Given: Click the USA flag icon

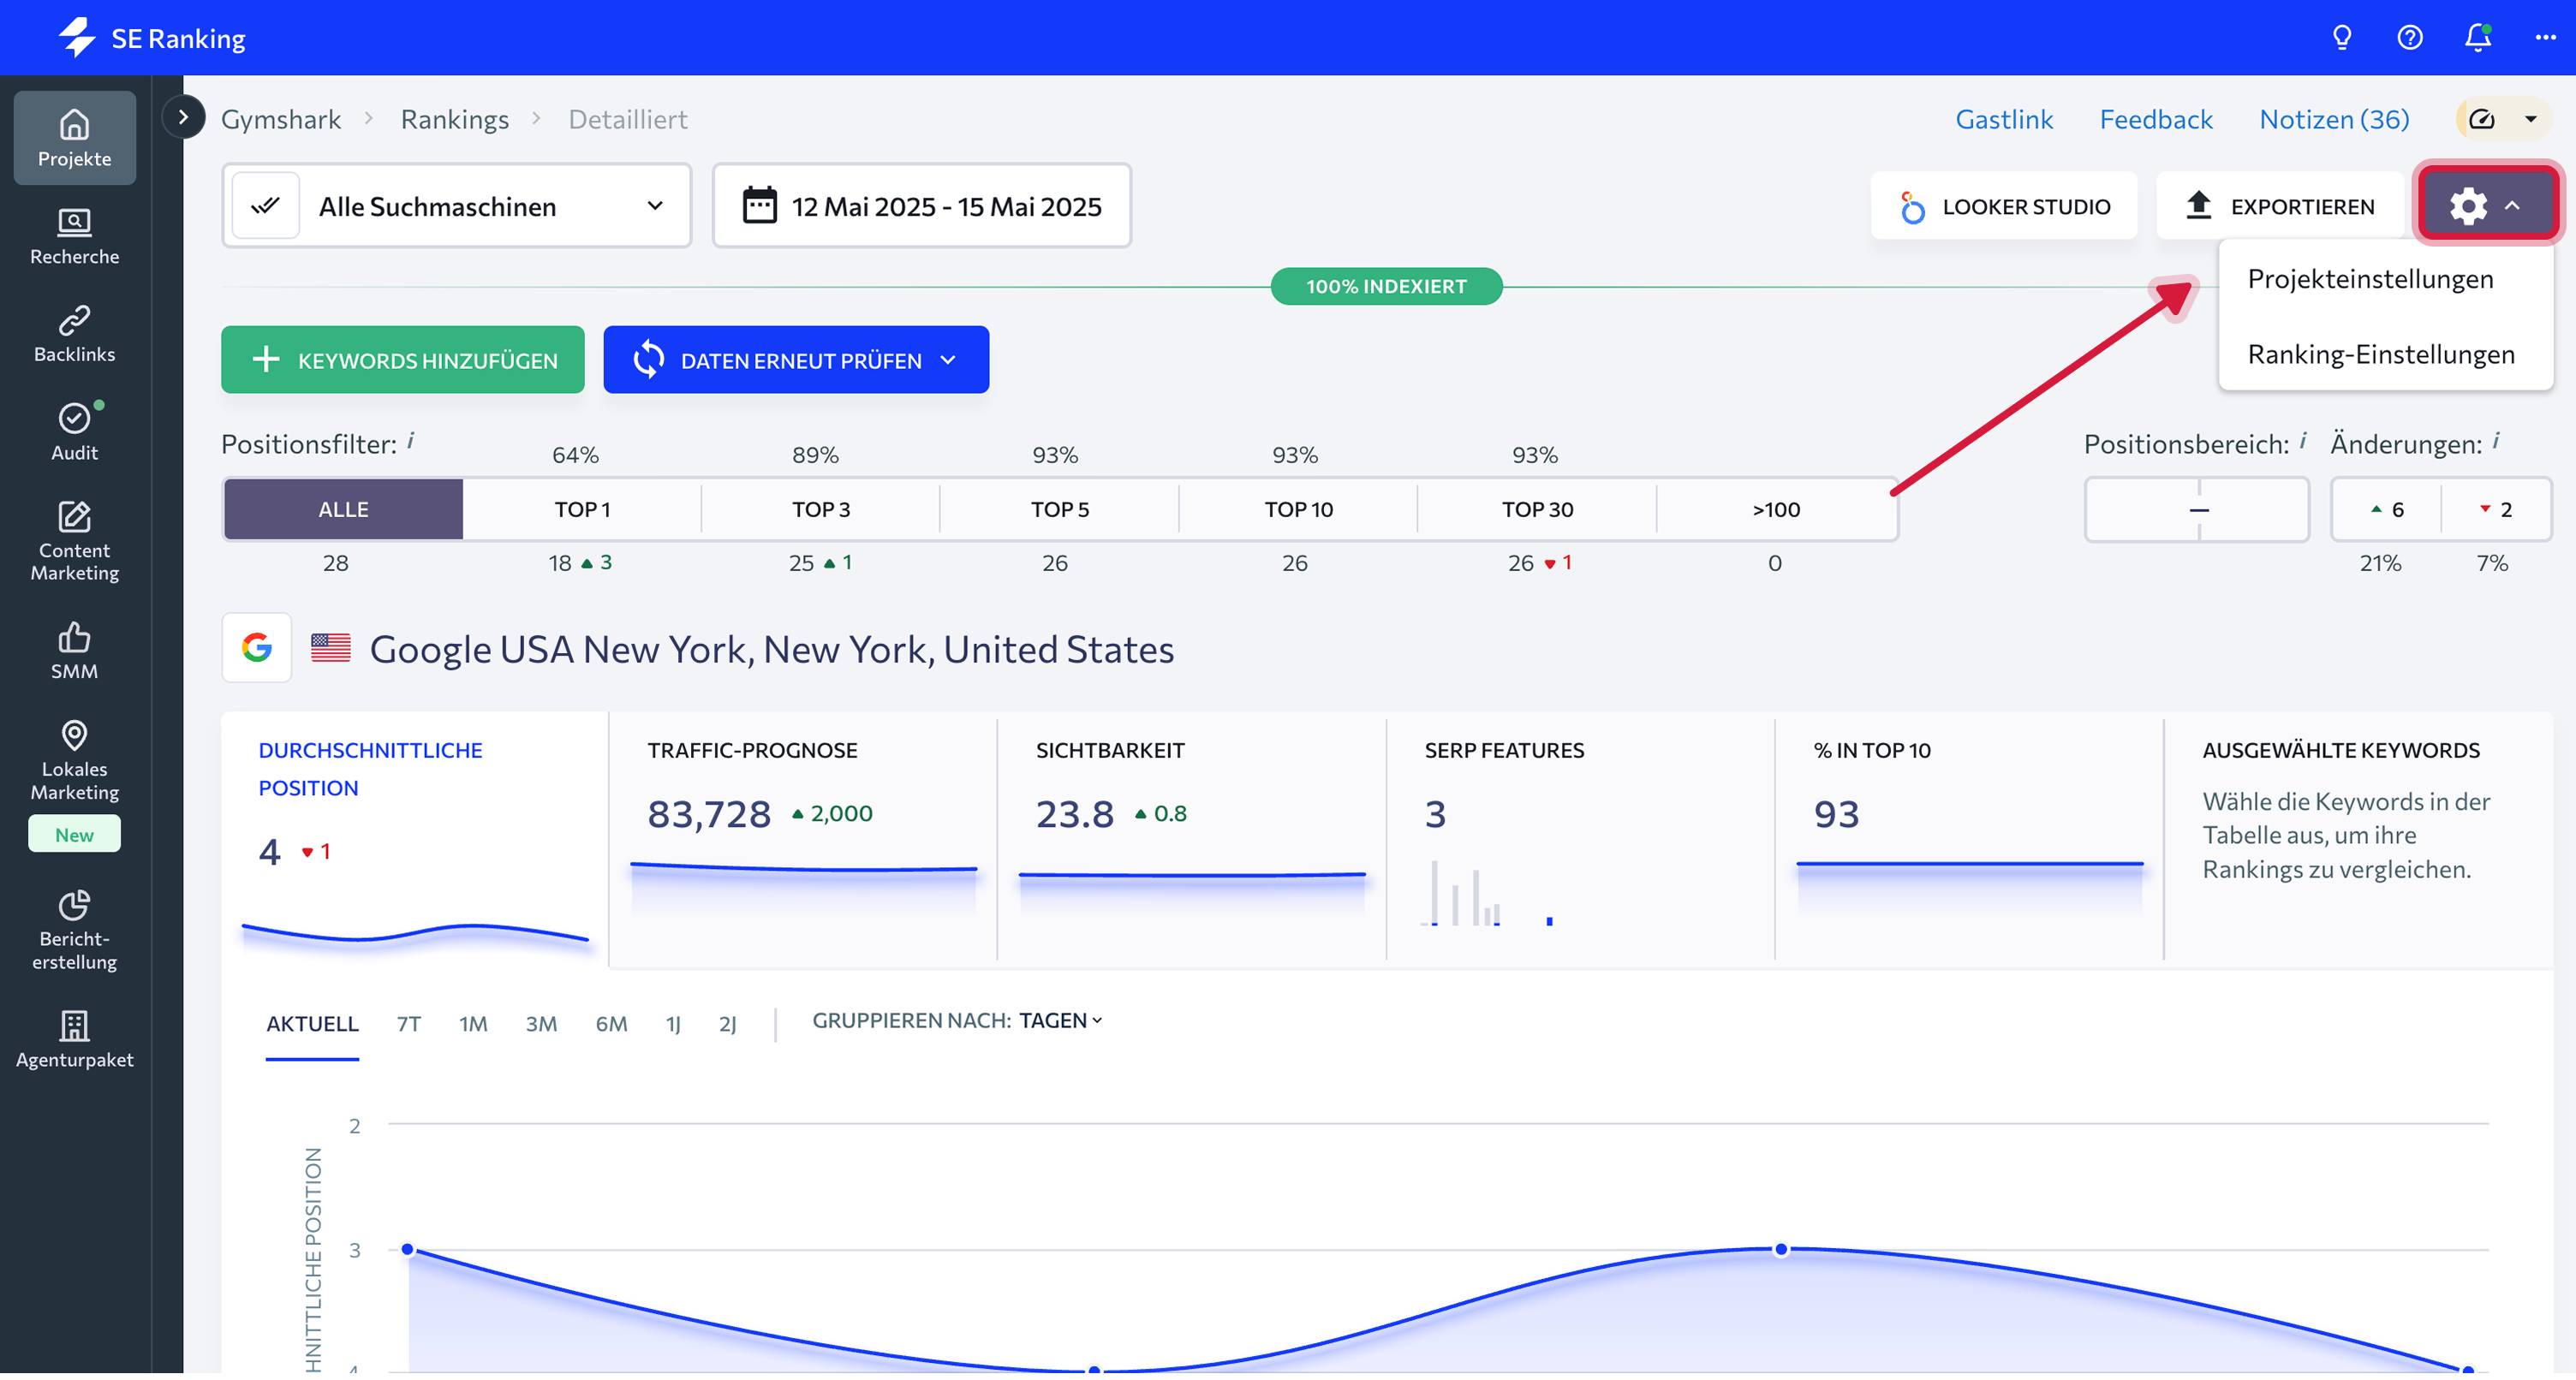Looking at the screenshot, I should click(x=331, y=649).
